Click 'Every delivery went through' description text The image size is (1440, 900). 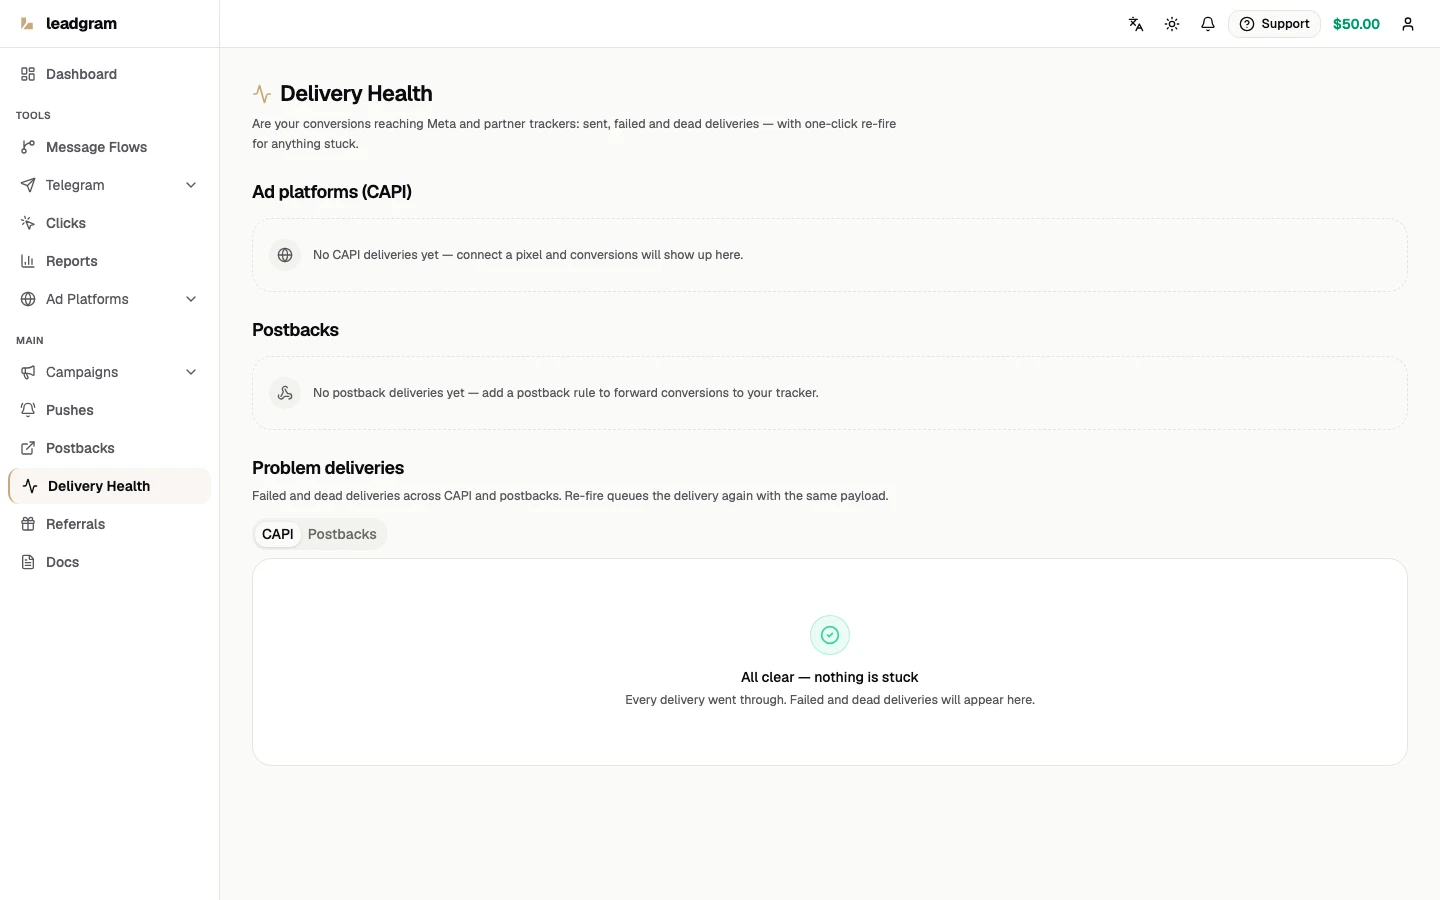pyautogui.click(x=830, y=700)
